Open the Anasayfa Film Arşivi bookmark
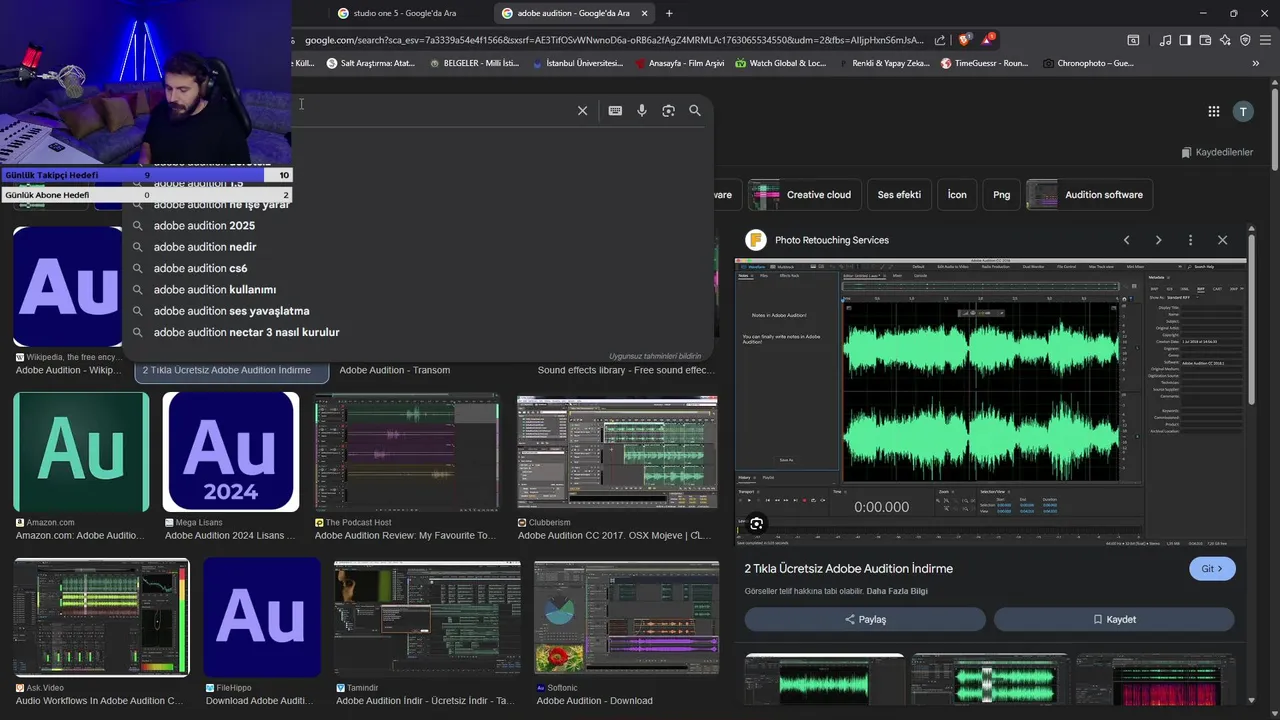 tap(679, 63)
